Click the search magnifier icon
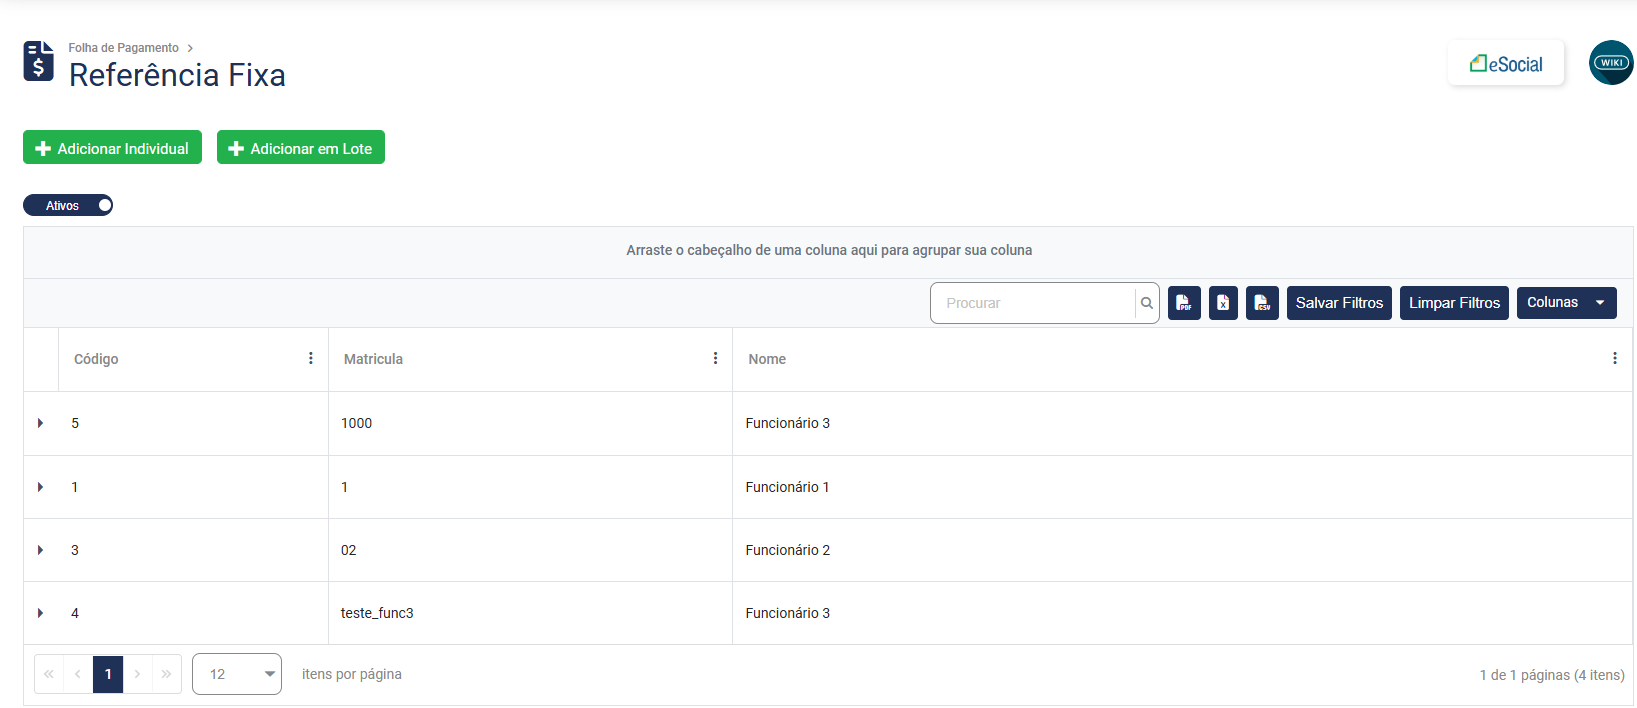 click(1147, 303)
